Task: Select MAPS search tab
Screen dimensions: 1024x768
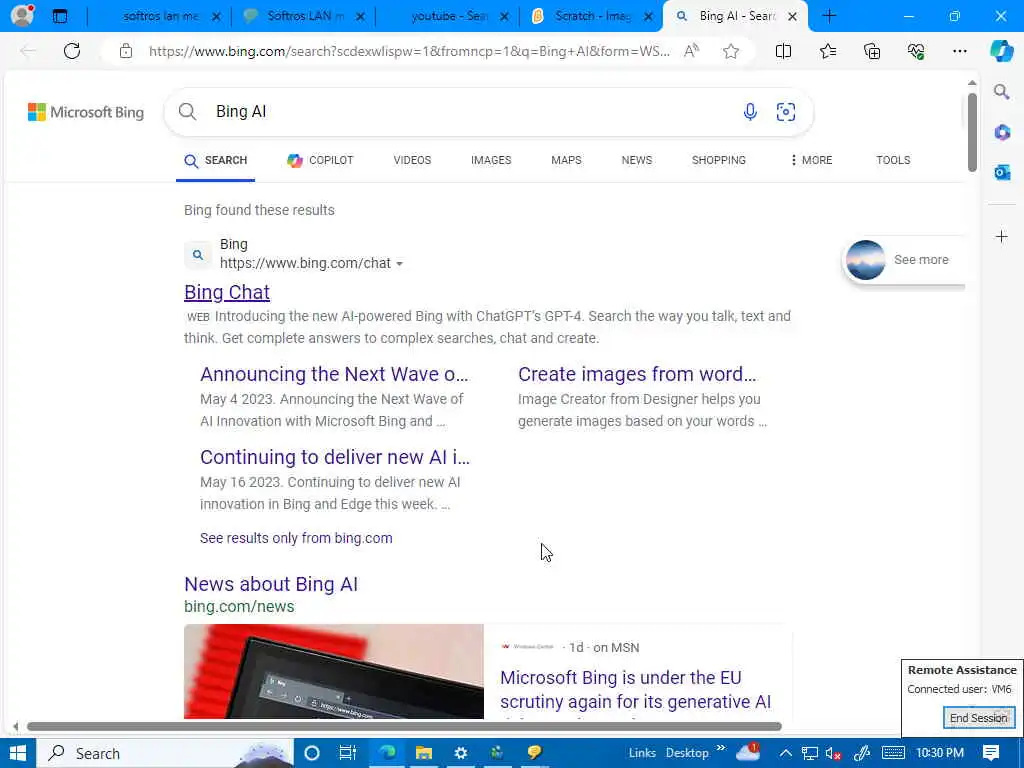Action: (566, 160)
